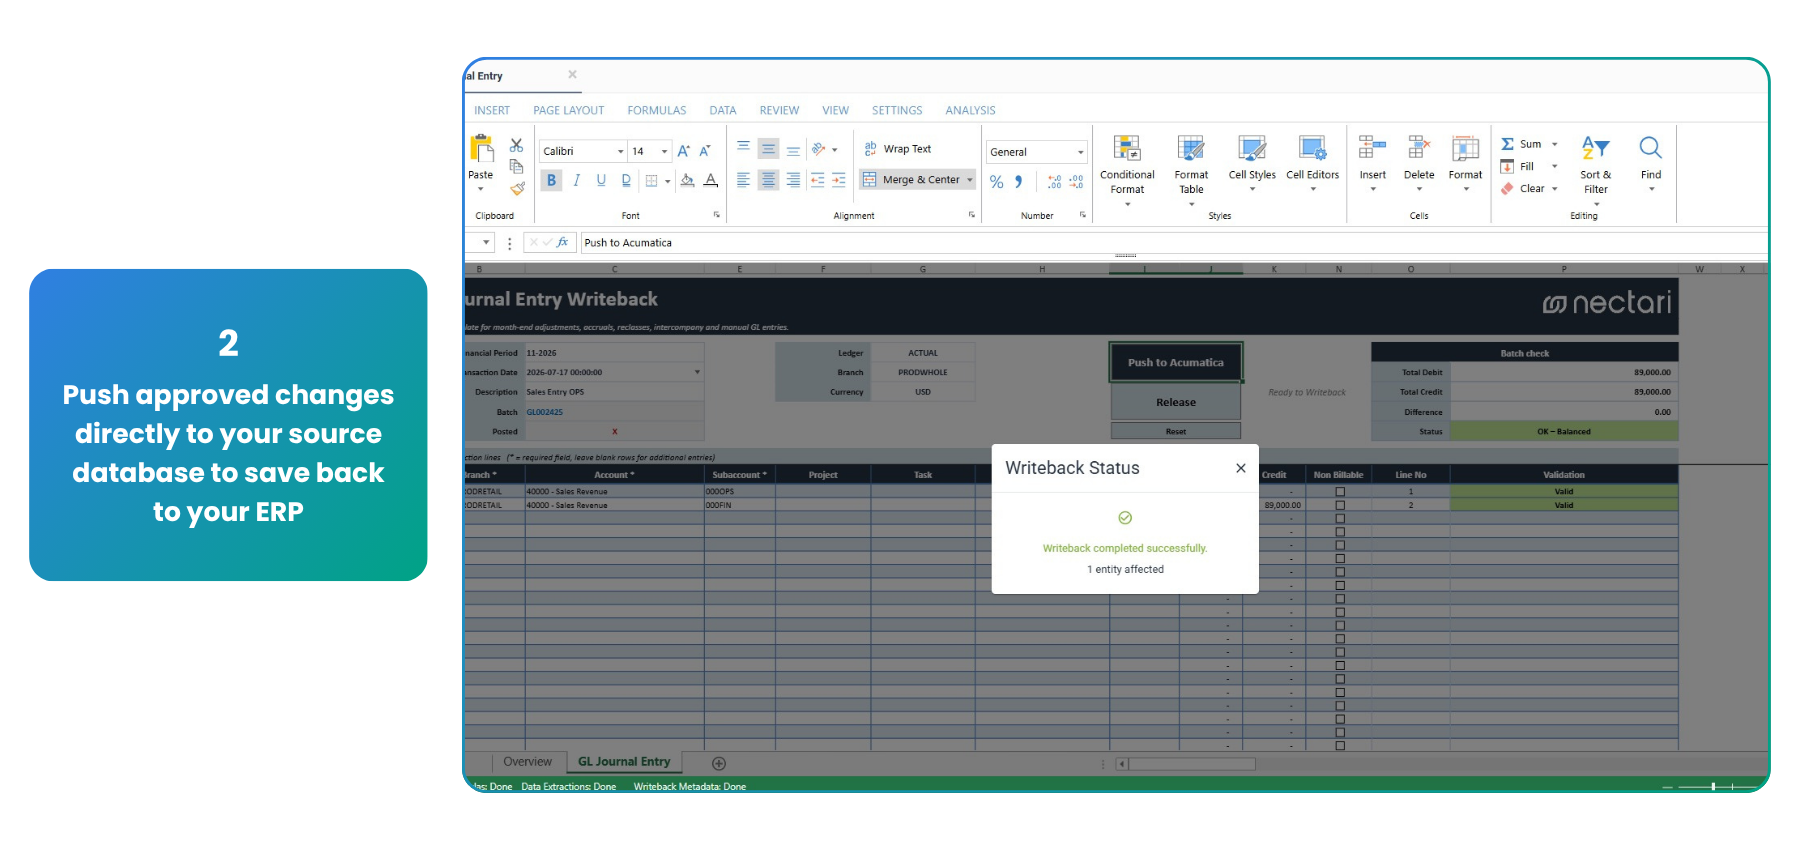Viewport: 1800px width, 850px height.
Task: Toggle center horizontal alignment
Action: coord(768,180)
